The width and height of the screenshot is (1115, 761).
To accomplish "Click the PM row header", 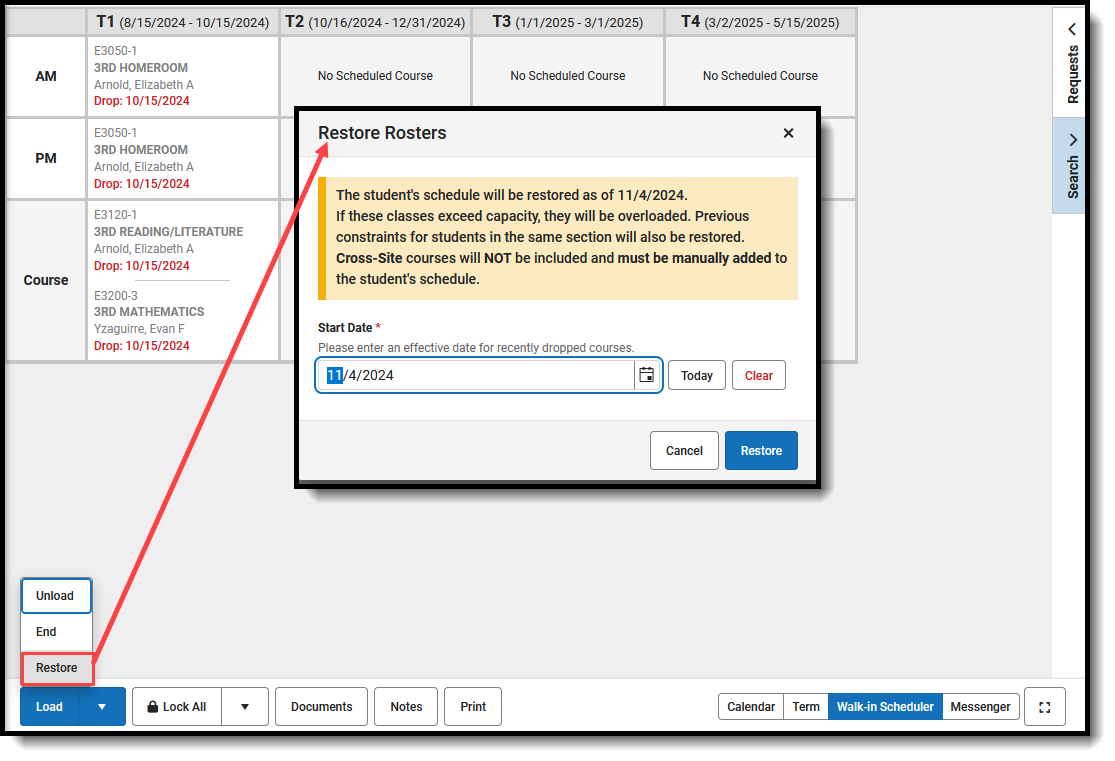I will click(46, 158).
